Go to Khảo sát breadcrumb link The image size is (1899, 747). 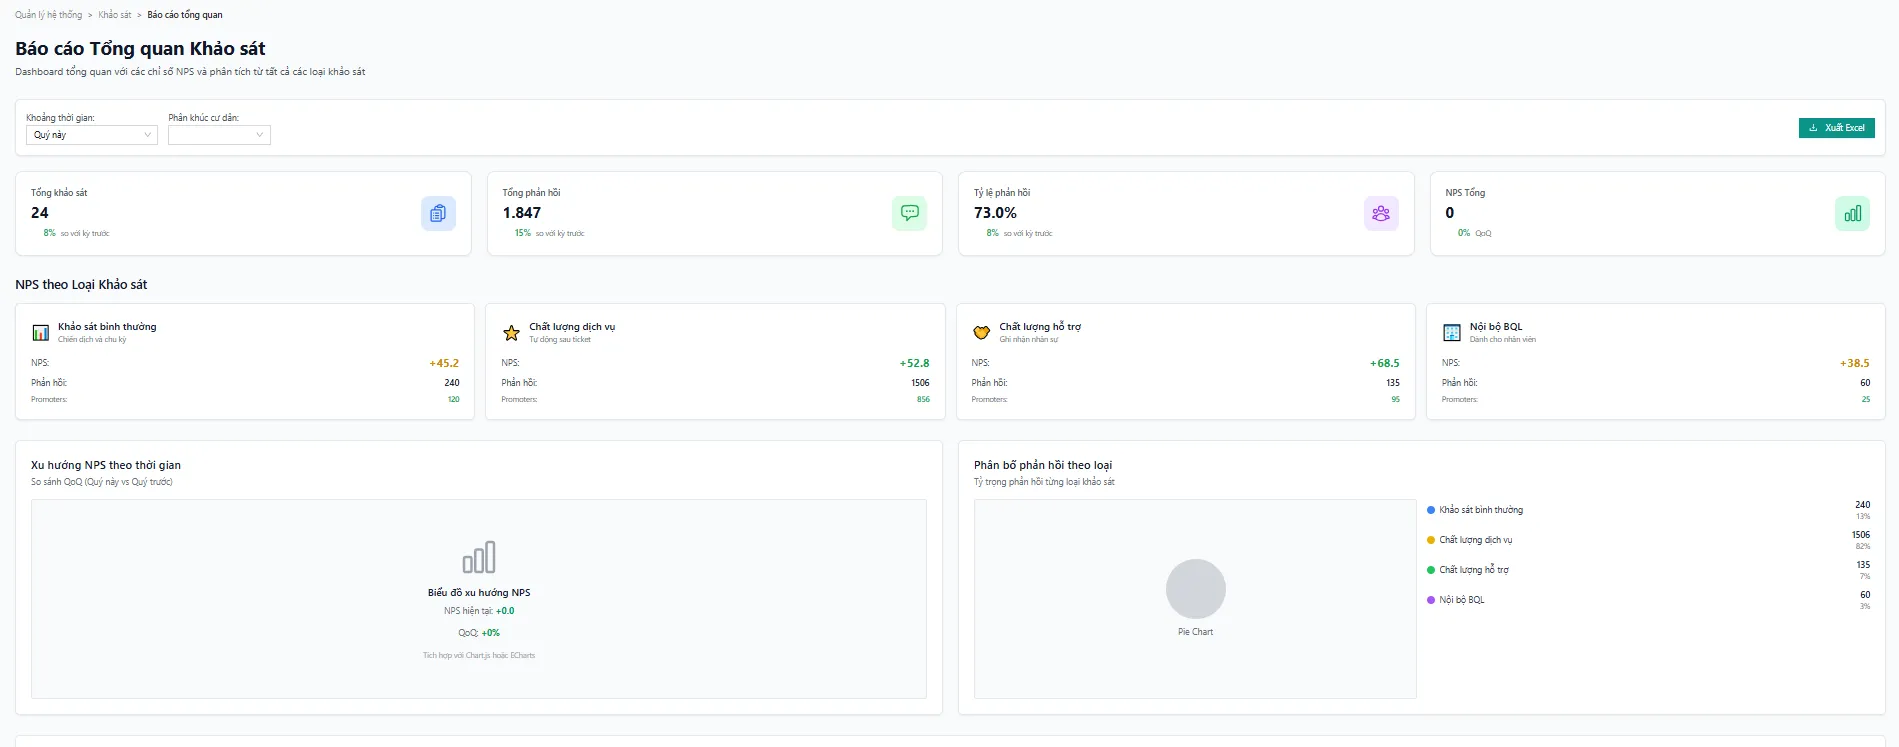115,15
